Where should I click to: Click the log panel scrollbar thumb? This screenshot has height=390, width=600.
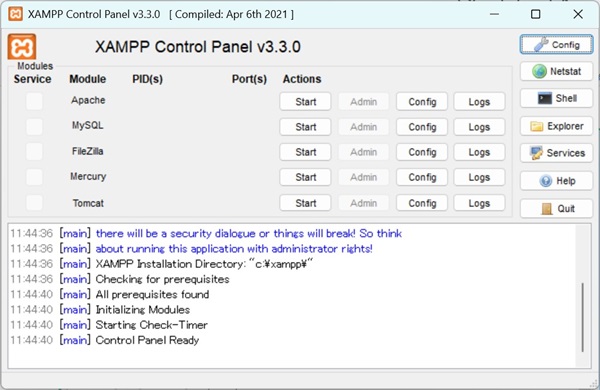582,317
